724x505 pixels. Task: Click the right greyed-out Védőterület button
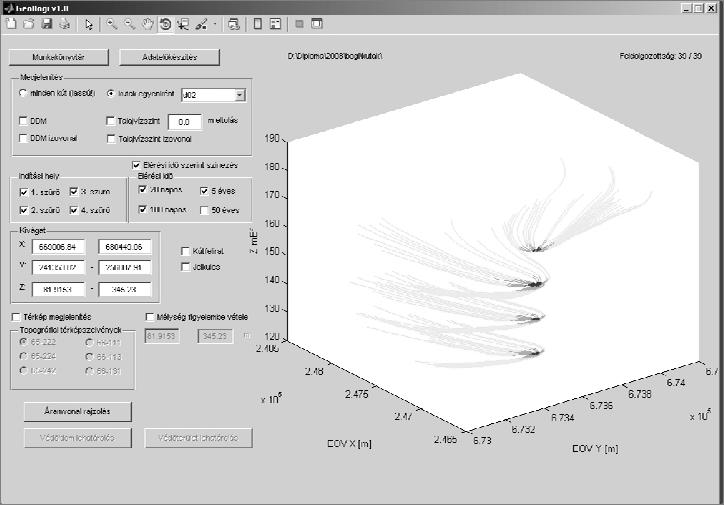[x=199, y=438]
